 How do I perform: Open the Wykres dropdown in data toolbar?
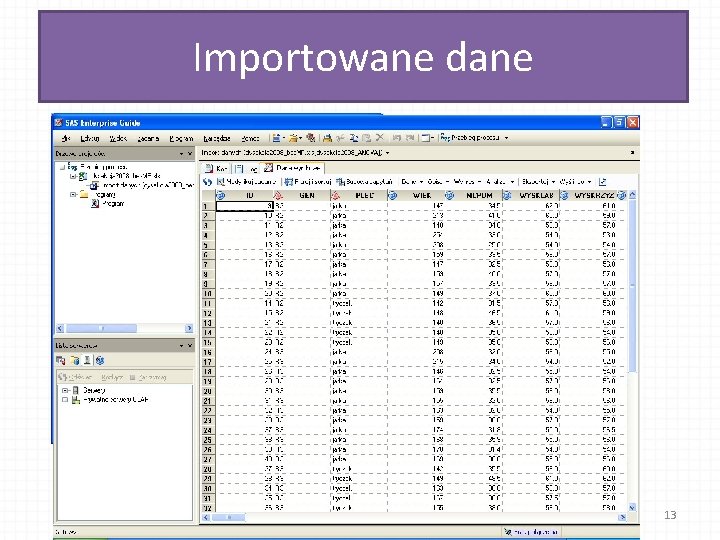[x=467, y=182]
